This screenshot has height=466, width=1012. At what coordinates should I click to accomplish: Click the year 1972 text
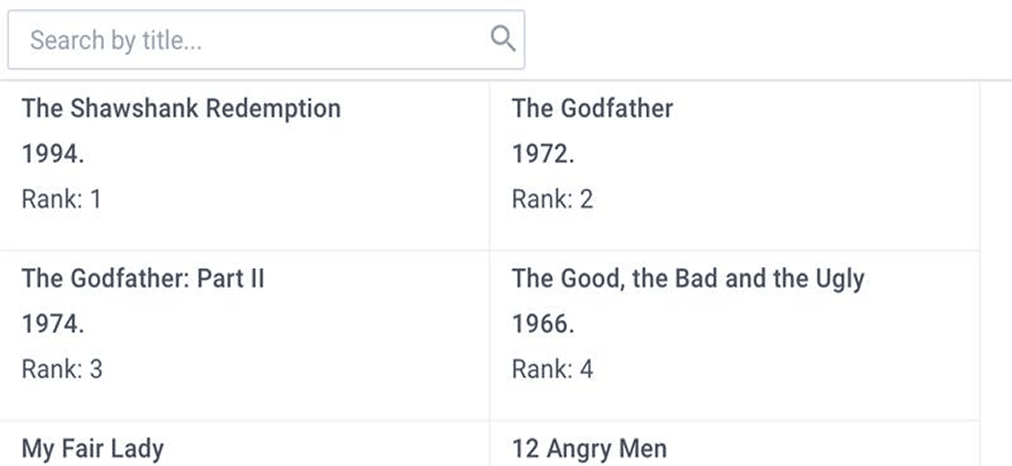543,154
